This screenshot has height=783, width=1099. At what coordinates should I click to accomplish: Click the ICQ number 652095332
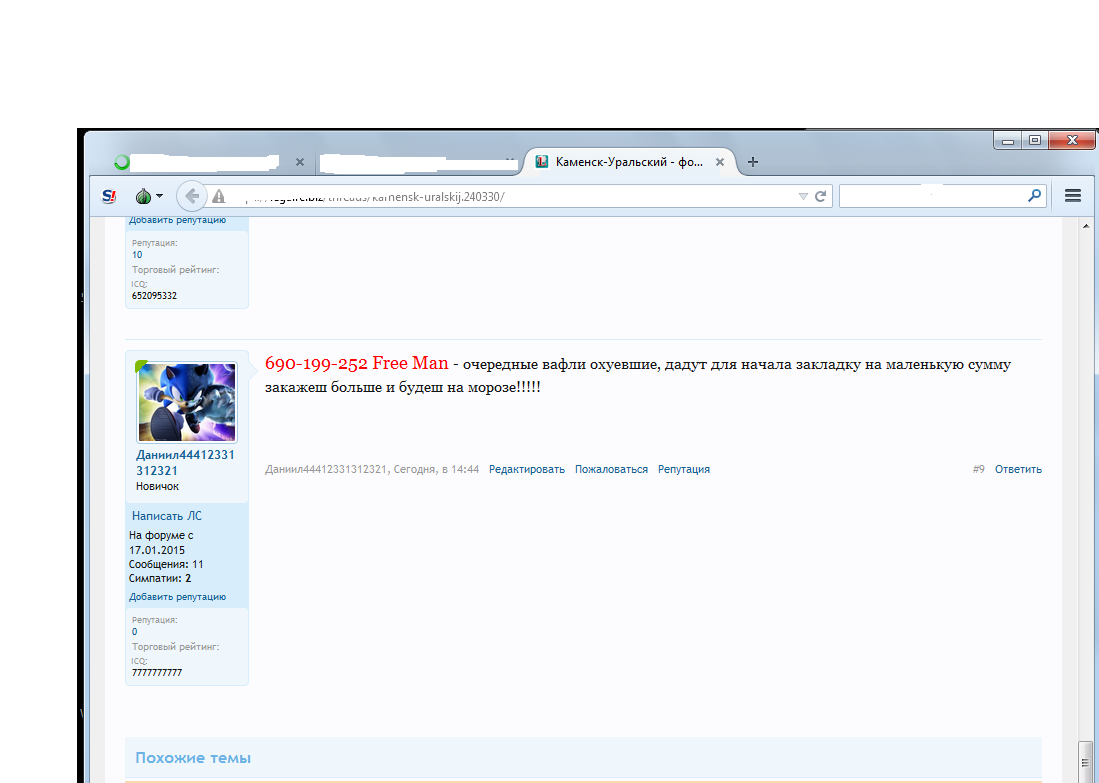[154, 296]
